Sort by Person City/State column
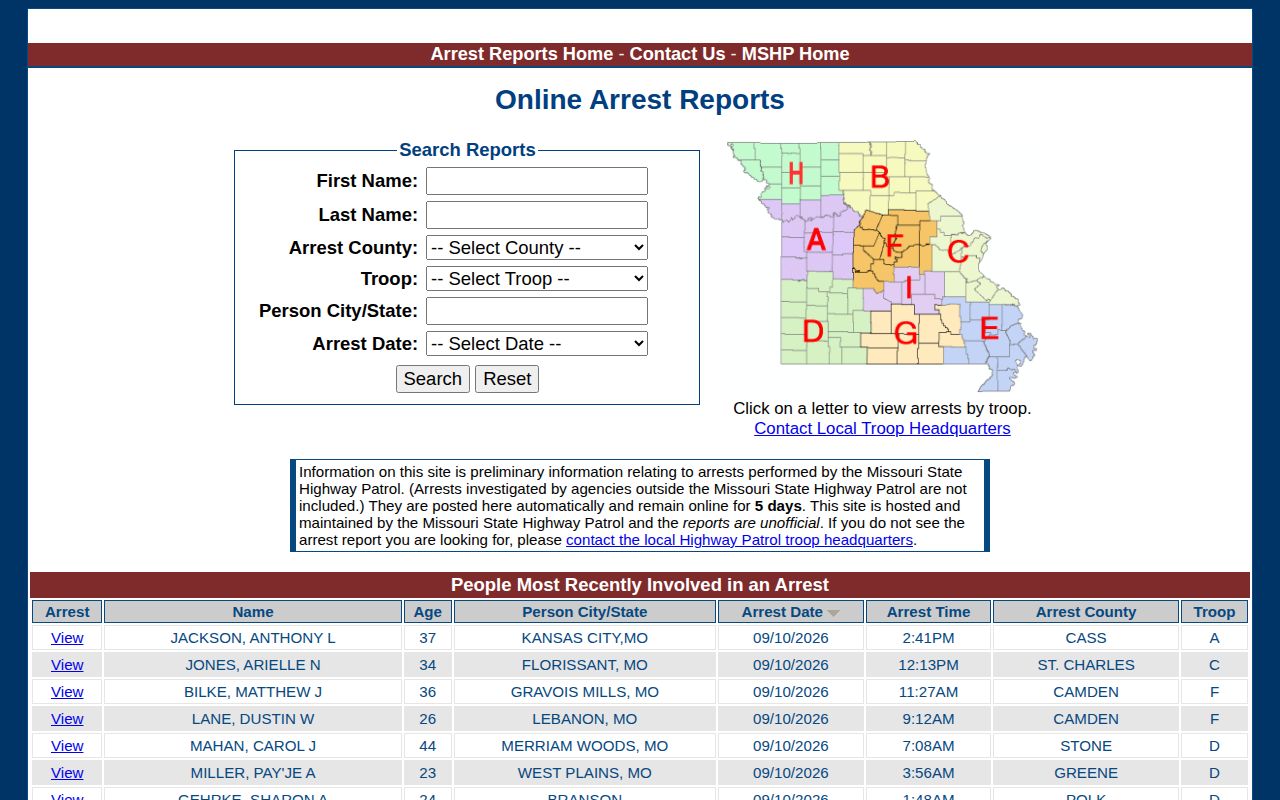Viewport: 1280px width, 800px height. pos(585,612)
